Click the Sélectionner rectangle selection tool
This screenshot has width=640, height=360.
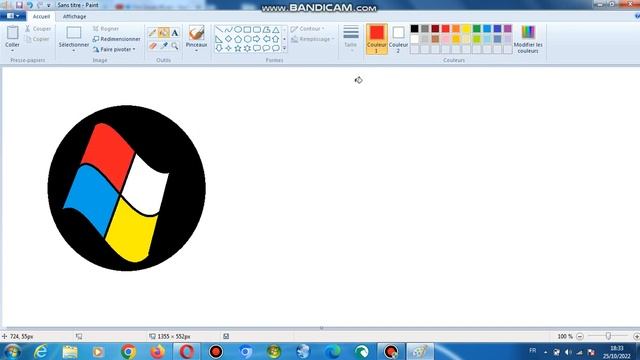(x=74, y=33)
